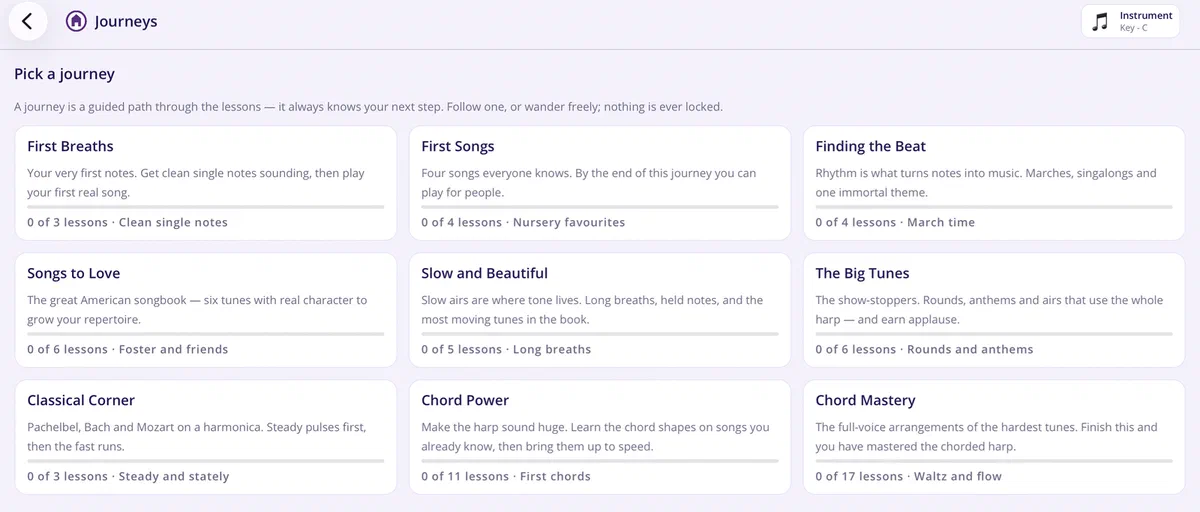Click "0 of 6 lessons · Rounds and anthems"
1200x512 pixels.
tap(924, 349)
